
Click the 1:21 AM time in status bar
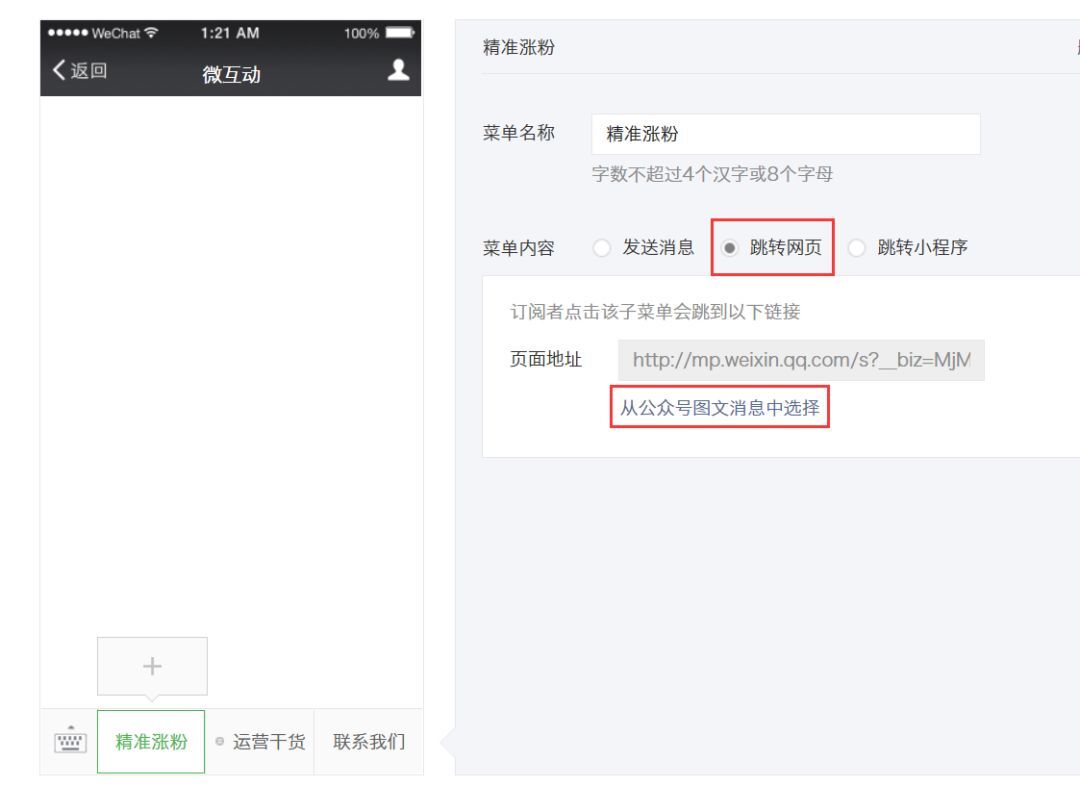click(x=230, y=33)
